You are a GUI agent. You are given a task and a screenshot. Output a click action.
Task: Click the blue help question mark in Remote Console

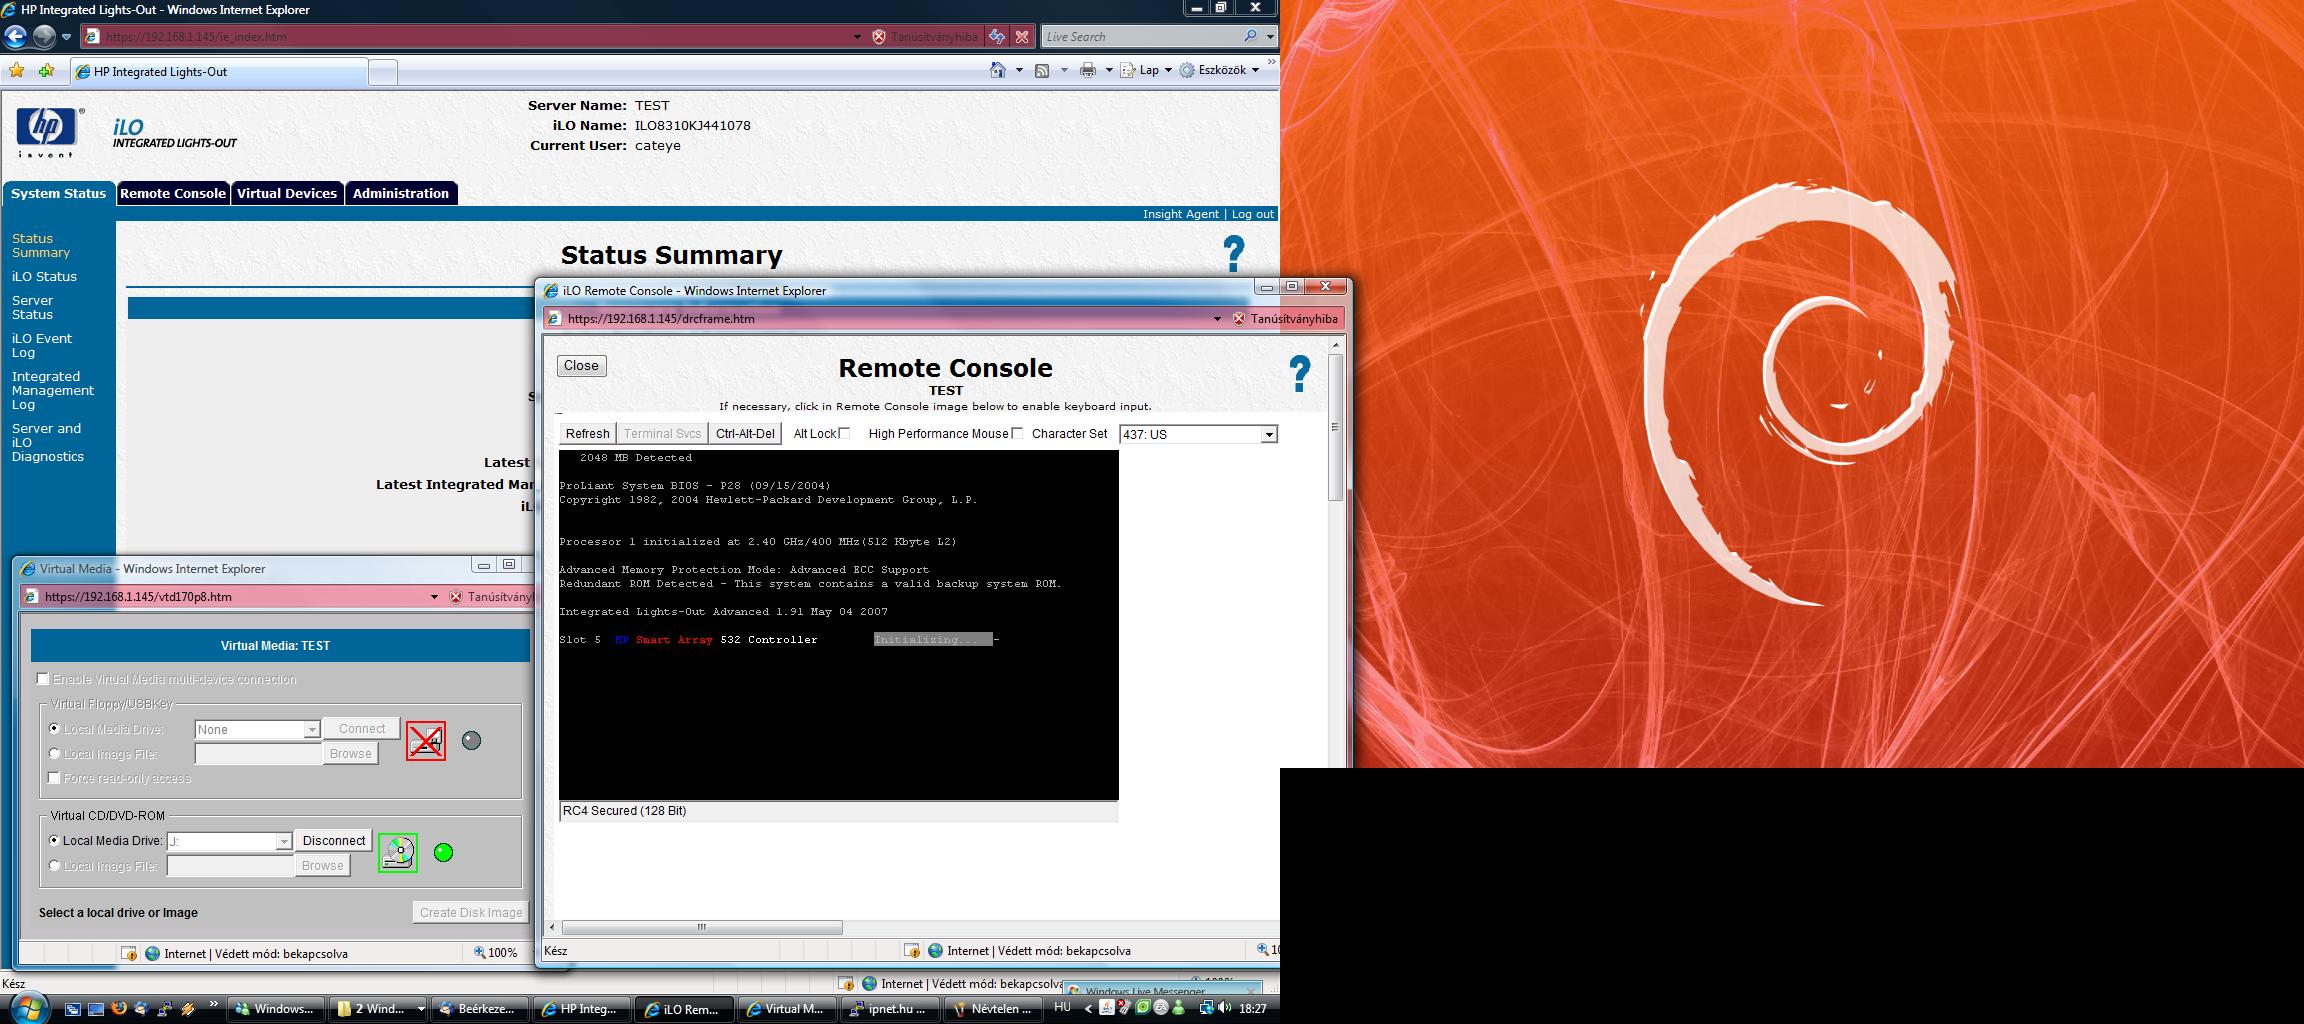1299,374
